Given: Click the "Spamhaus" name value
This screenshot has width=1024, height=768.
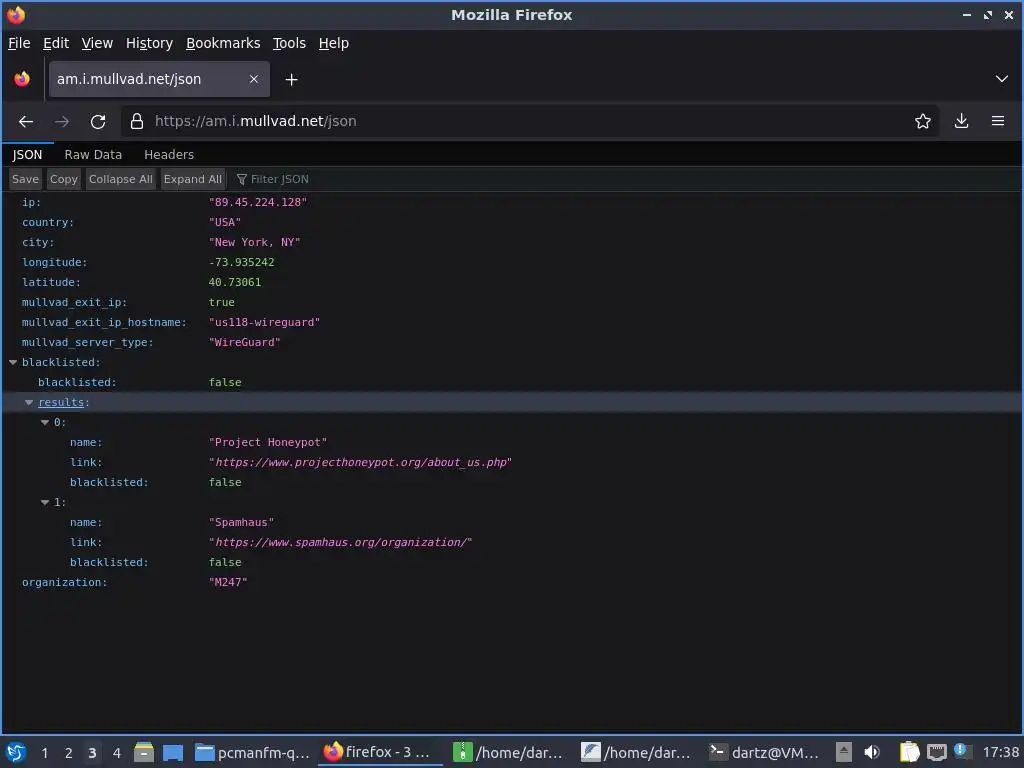Looking at the screenshot, I should (x=241, y=522).
